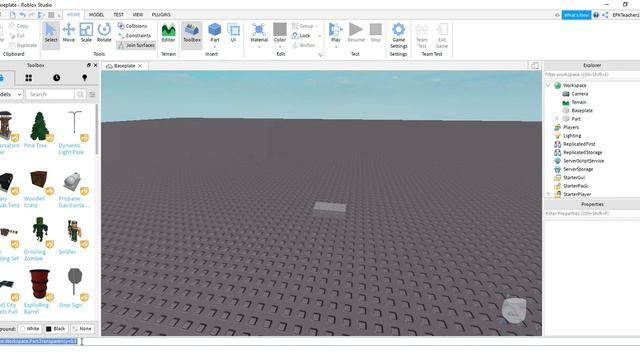Select ReplicatedStorage in Explorer

pyautogui.click(x=582, y=152)
